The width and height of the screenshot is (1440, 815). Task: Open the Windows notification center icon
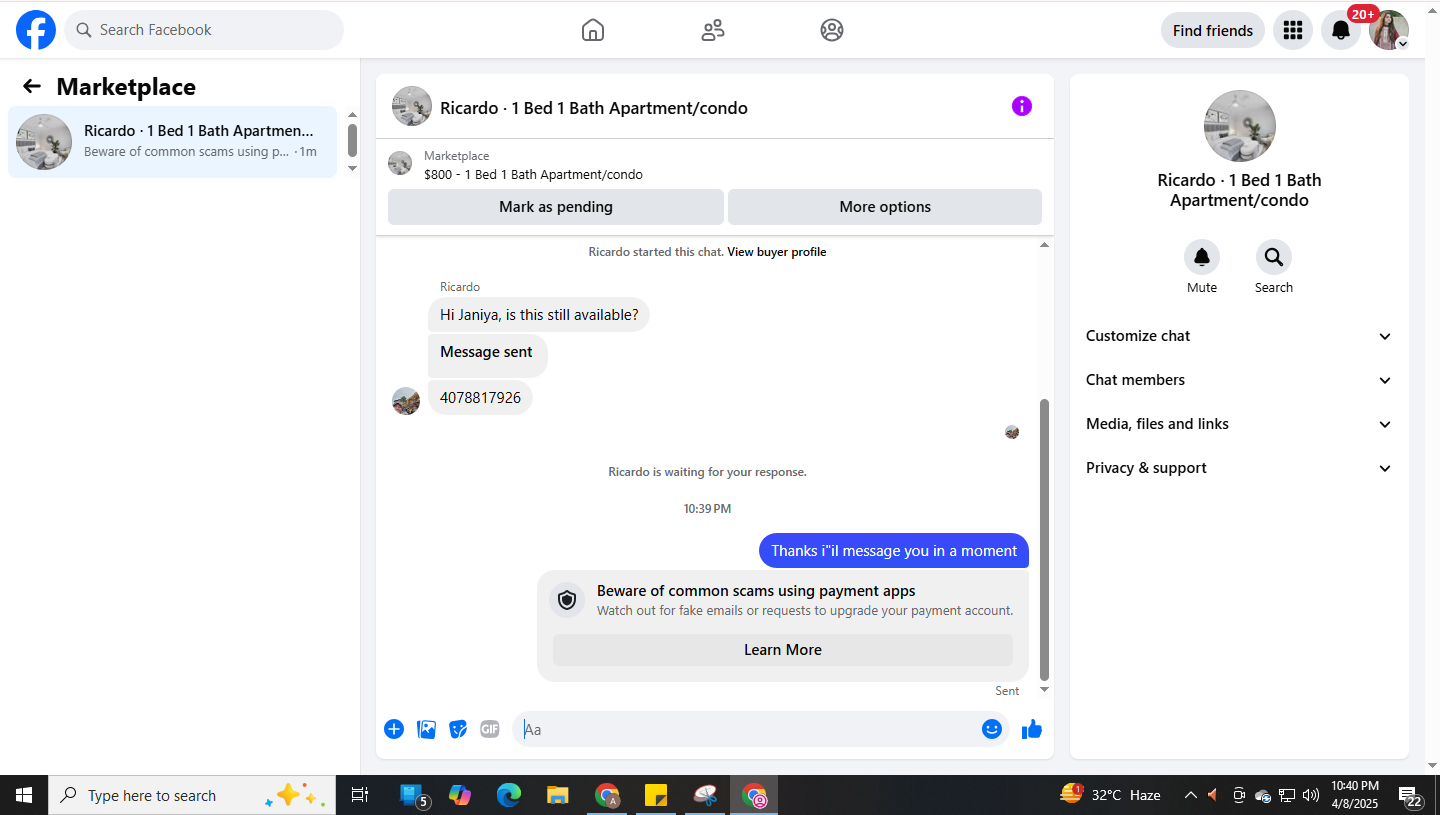pos(1411,796)
